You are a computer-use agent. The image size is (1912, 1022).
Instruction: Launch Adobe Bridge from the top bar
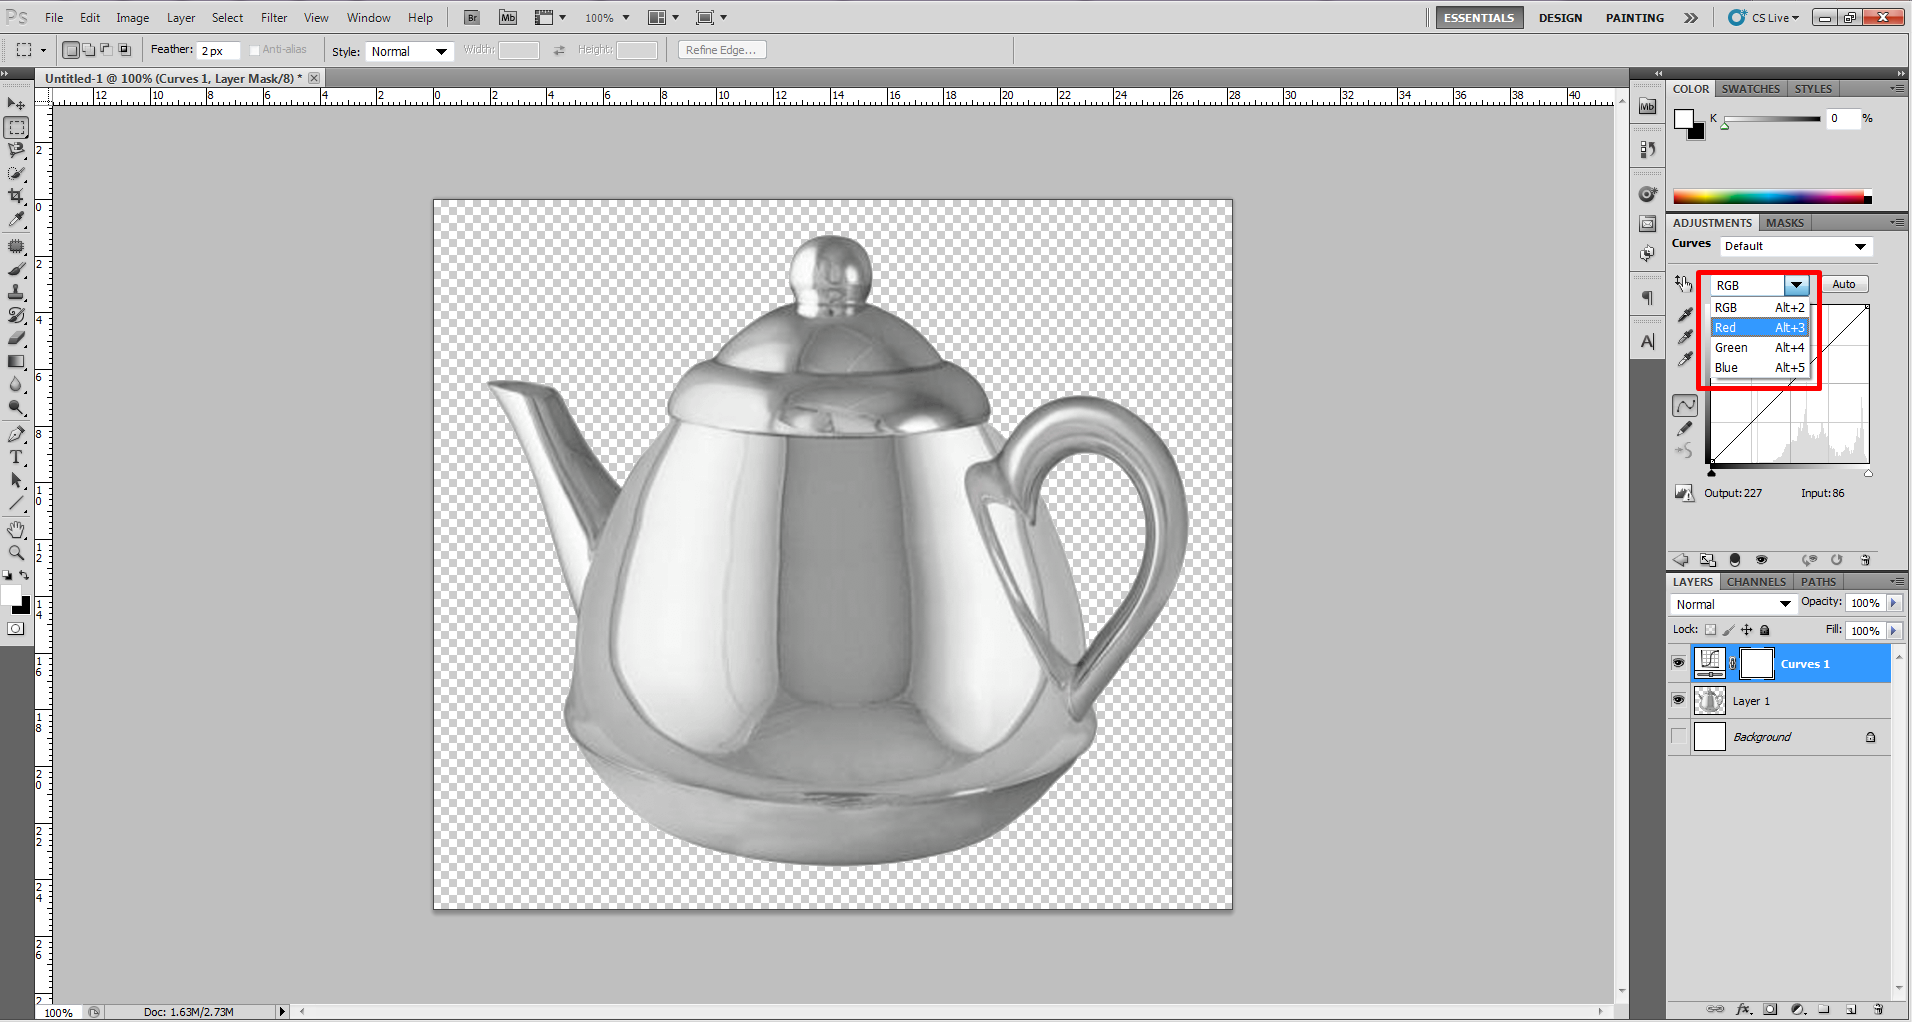[472, 18]
